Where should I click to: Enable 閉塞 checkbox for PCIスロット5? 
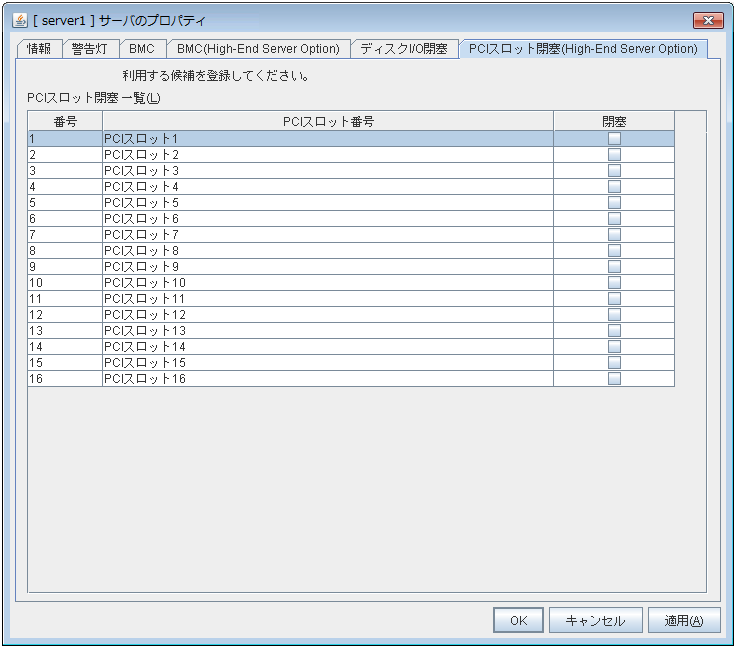pos(614,203)
